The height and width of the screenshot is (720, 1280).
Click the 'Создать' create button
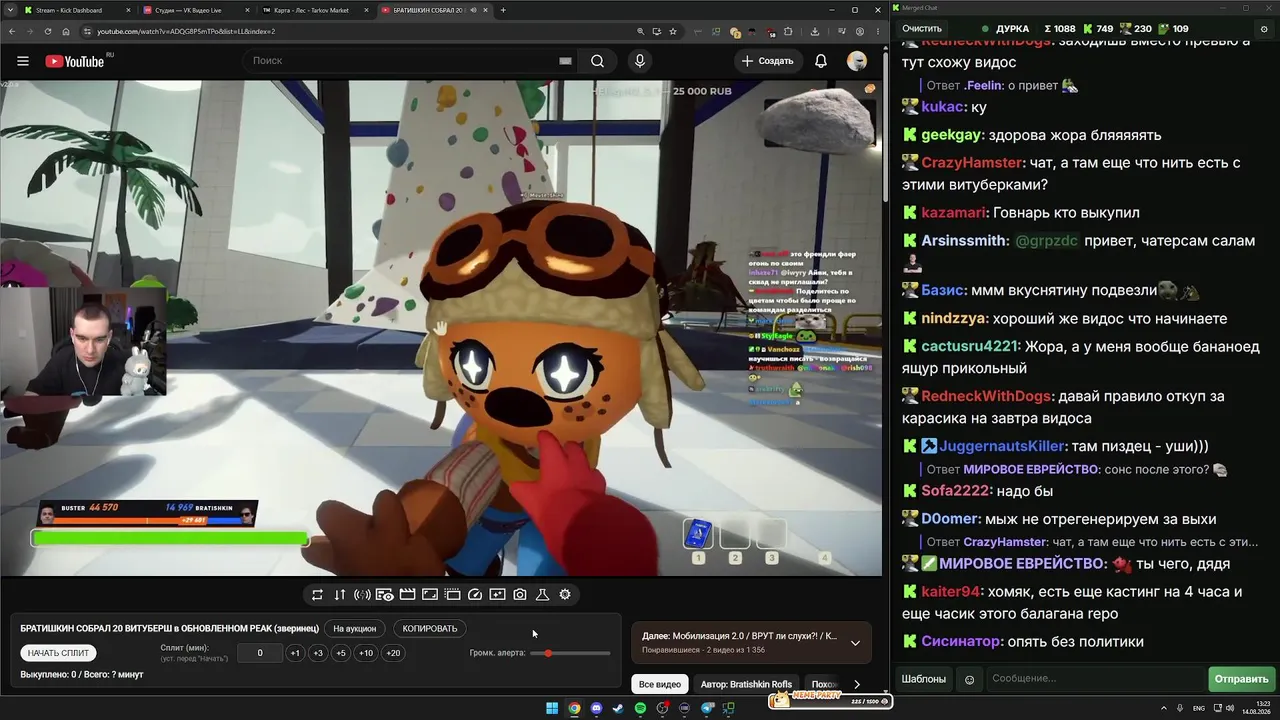pyautogui.click(x=767, y=61)
